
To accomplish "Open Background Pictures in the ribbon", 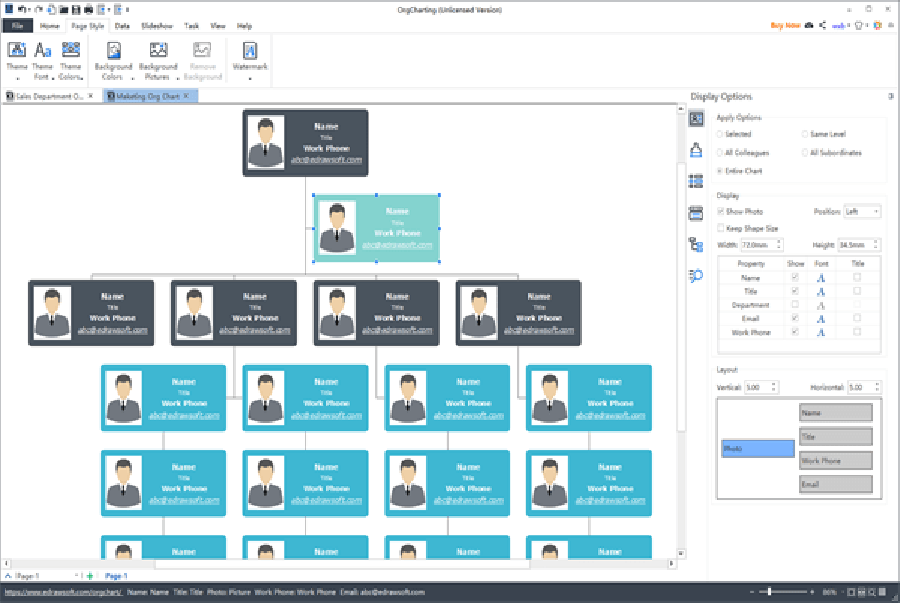I will tap(158, 50).
